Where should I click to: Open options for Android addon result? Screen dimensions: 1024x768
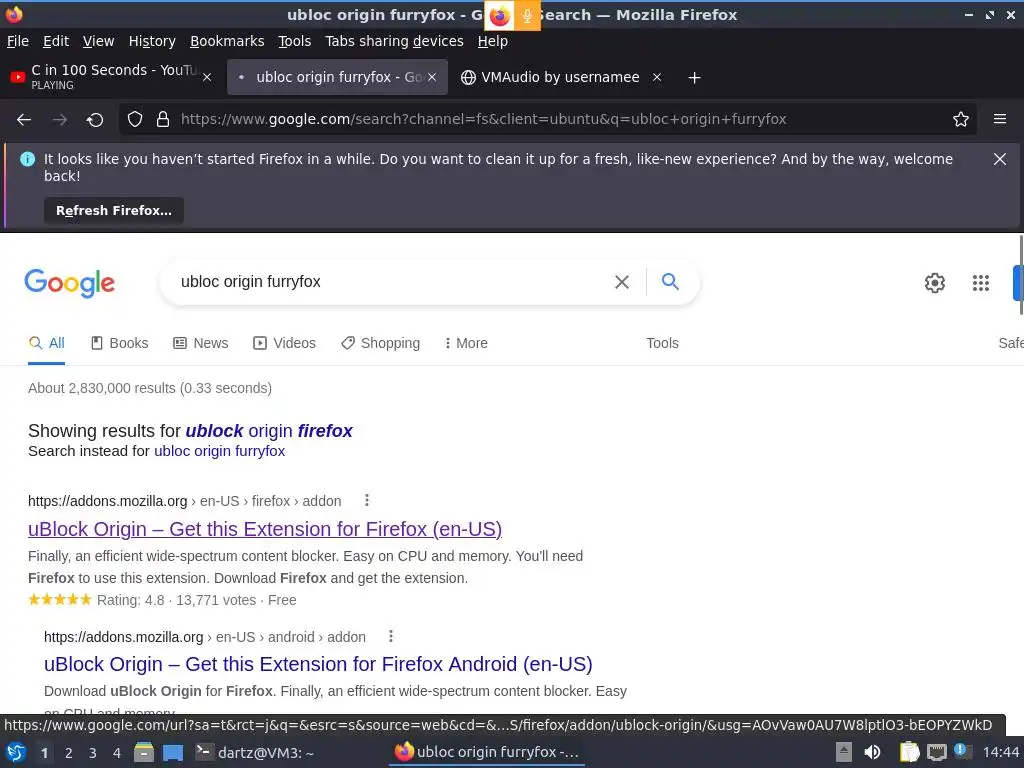click(391, 636)
